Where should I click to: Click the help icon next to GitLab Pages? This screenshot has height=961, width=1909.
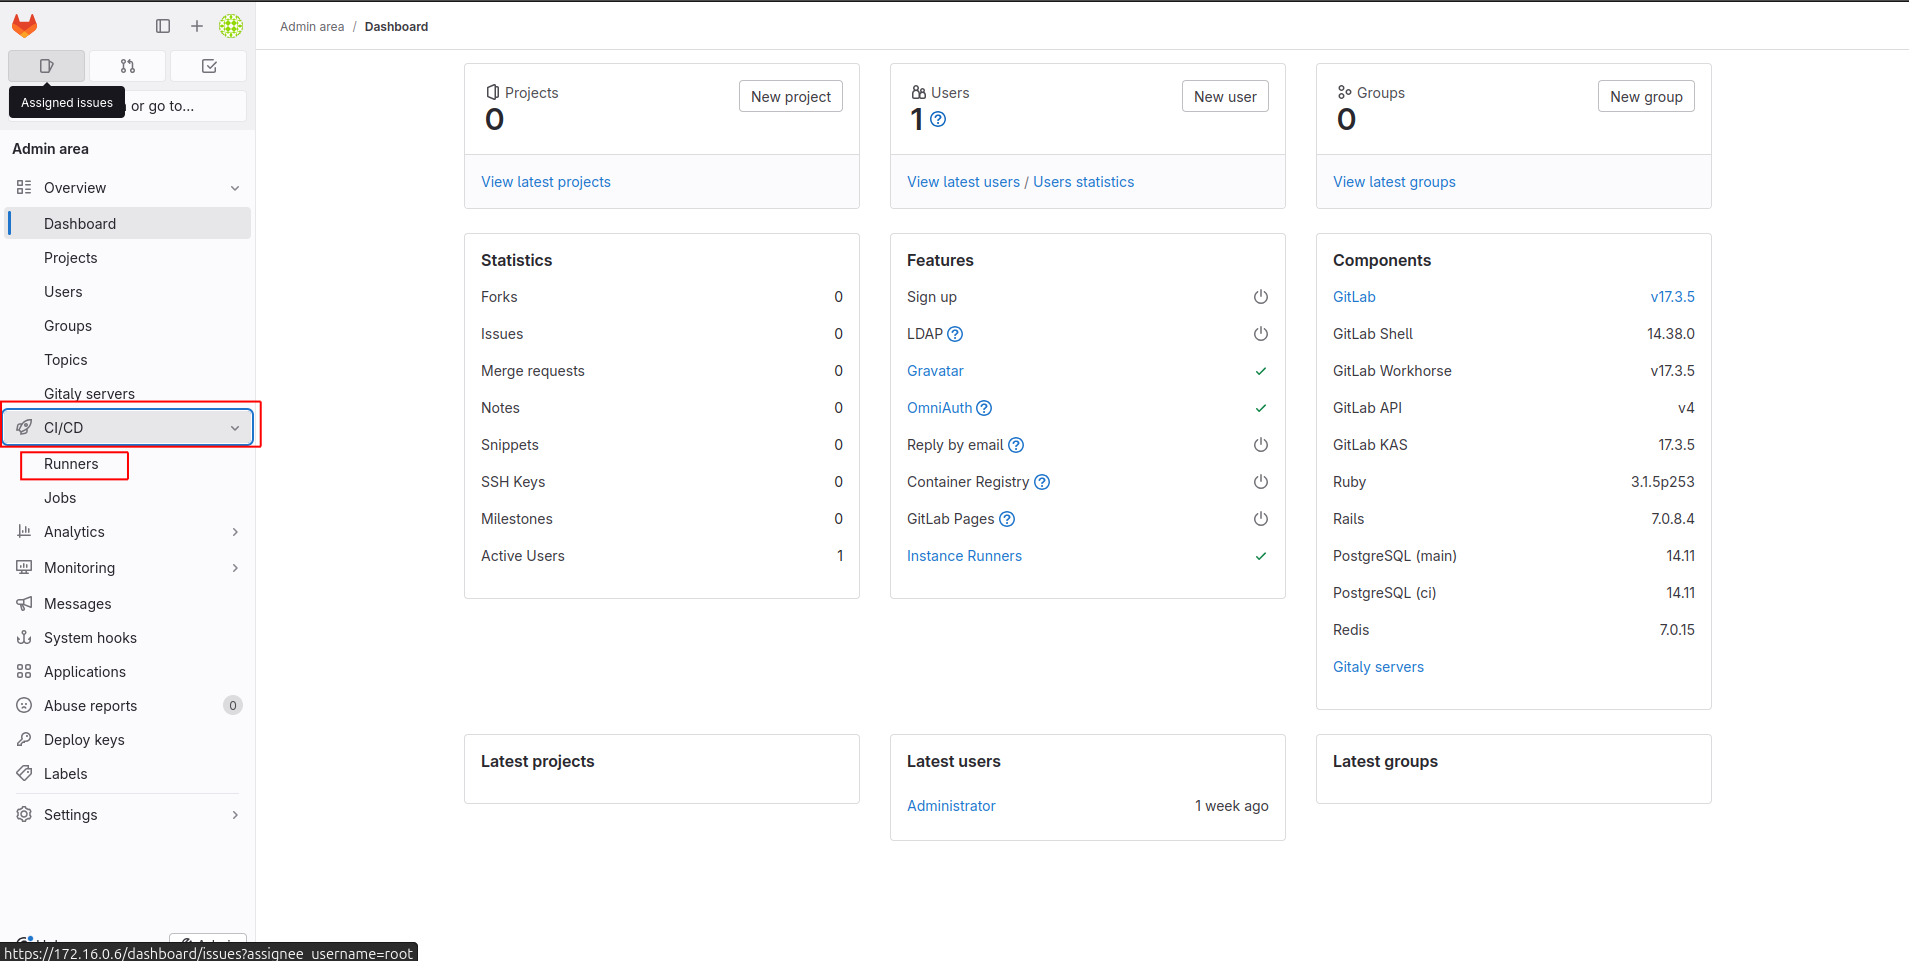[x=1007, y=519]
